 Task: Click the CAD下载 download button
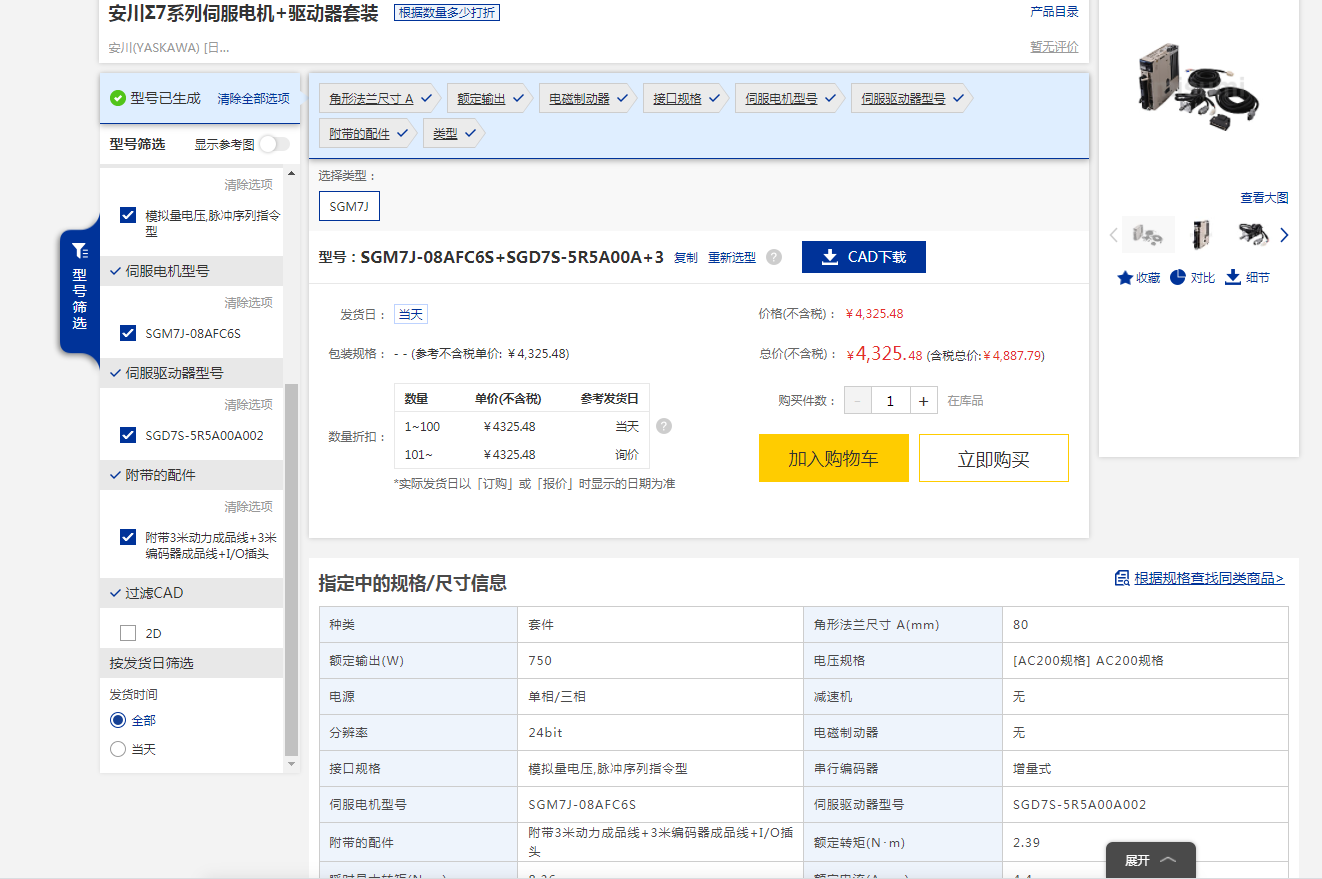(864, 257)
